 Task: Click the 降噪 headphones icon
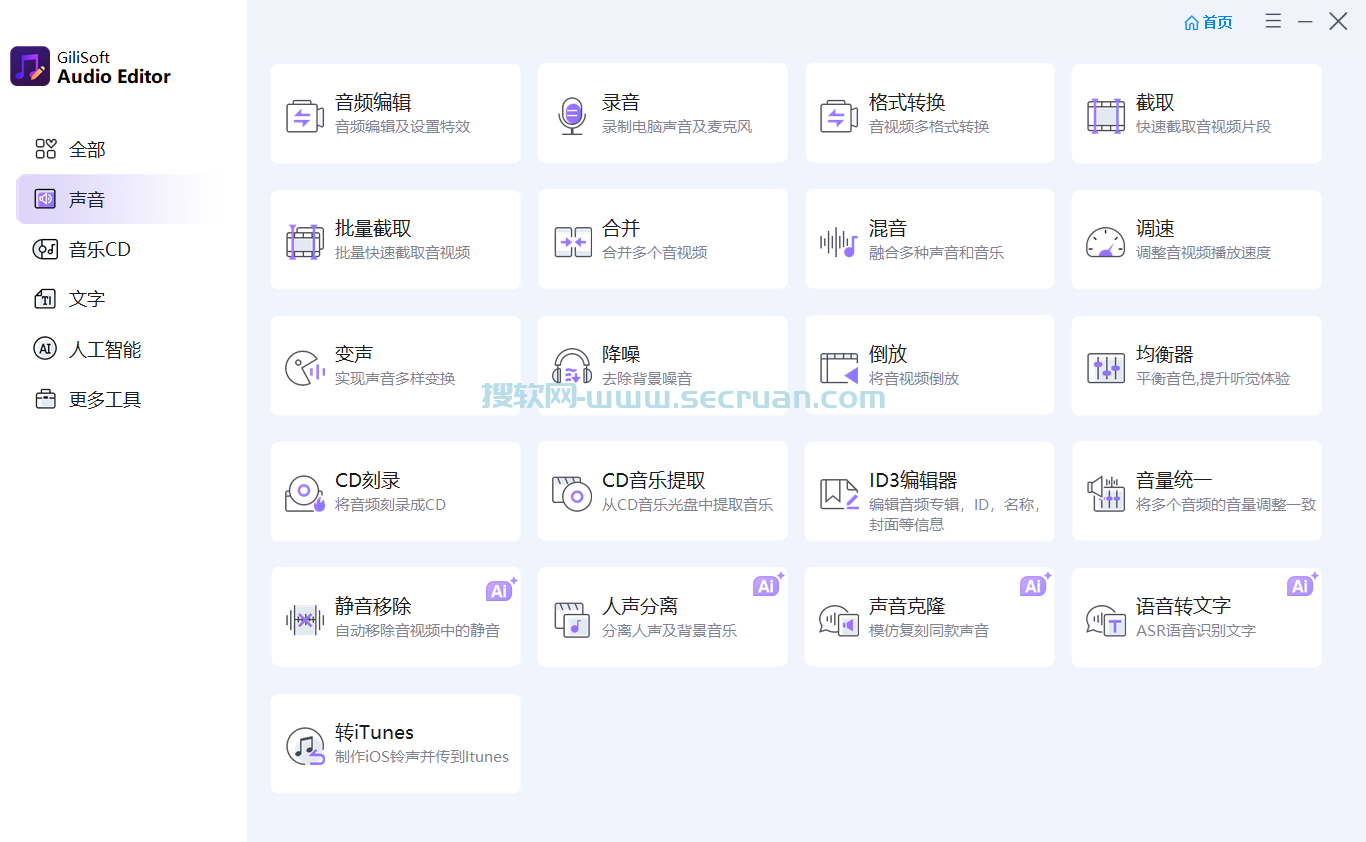[x=571, y=367]
